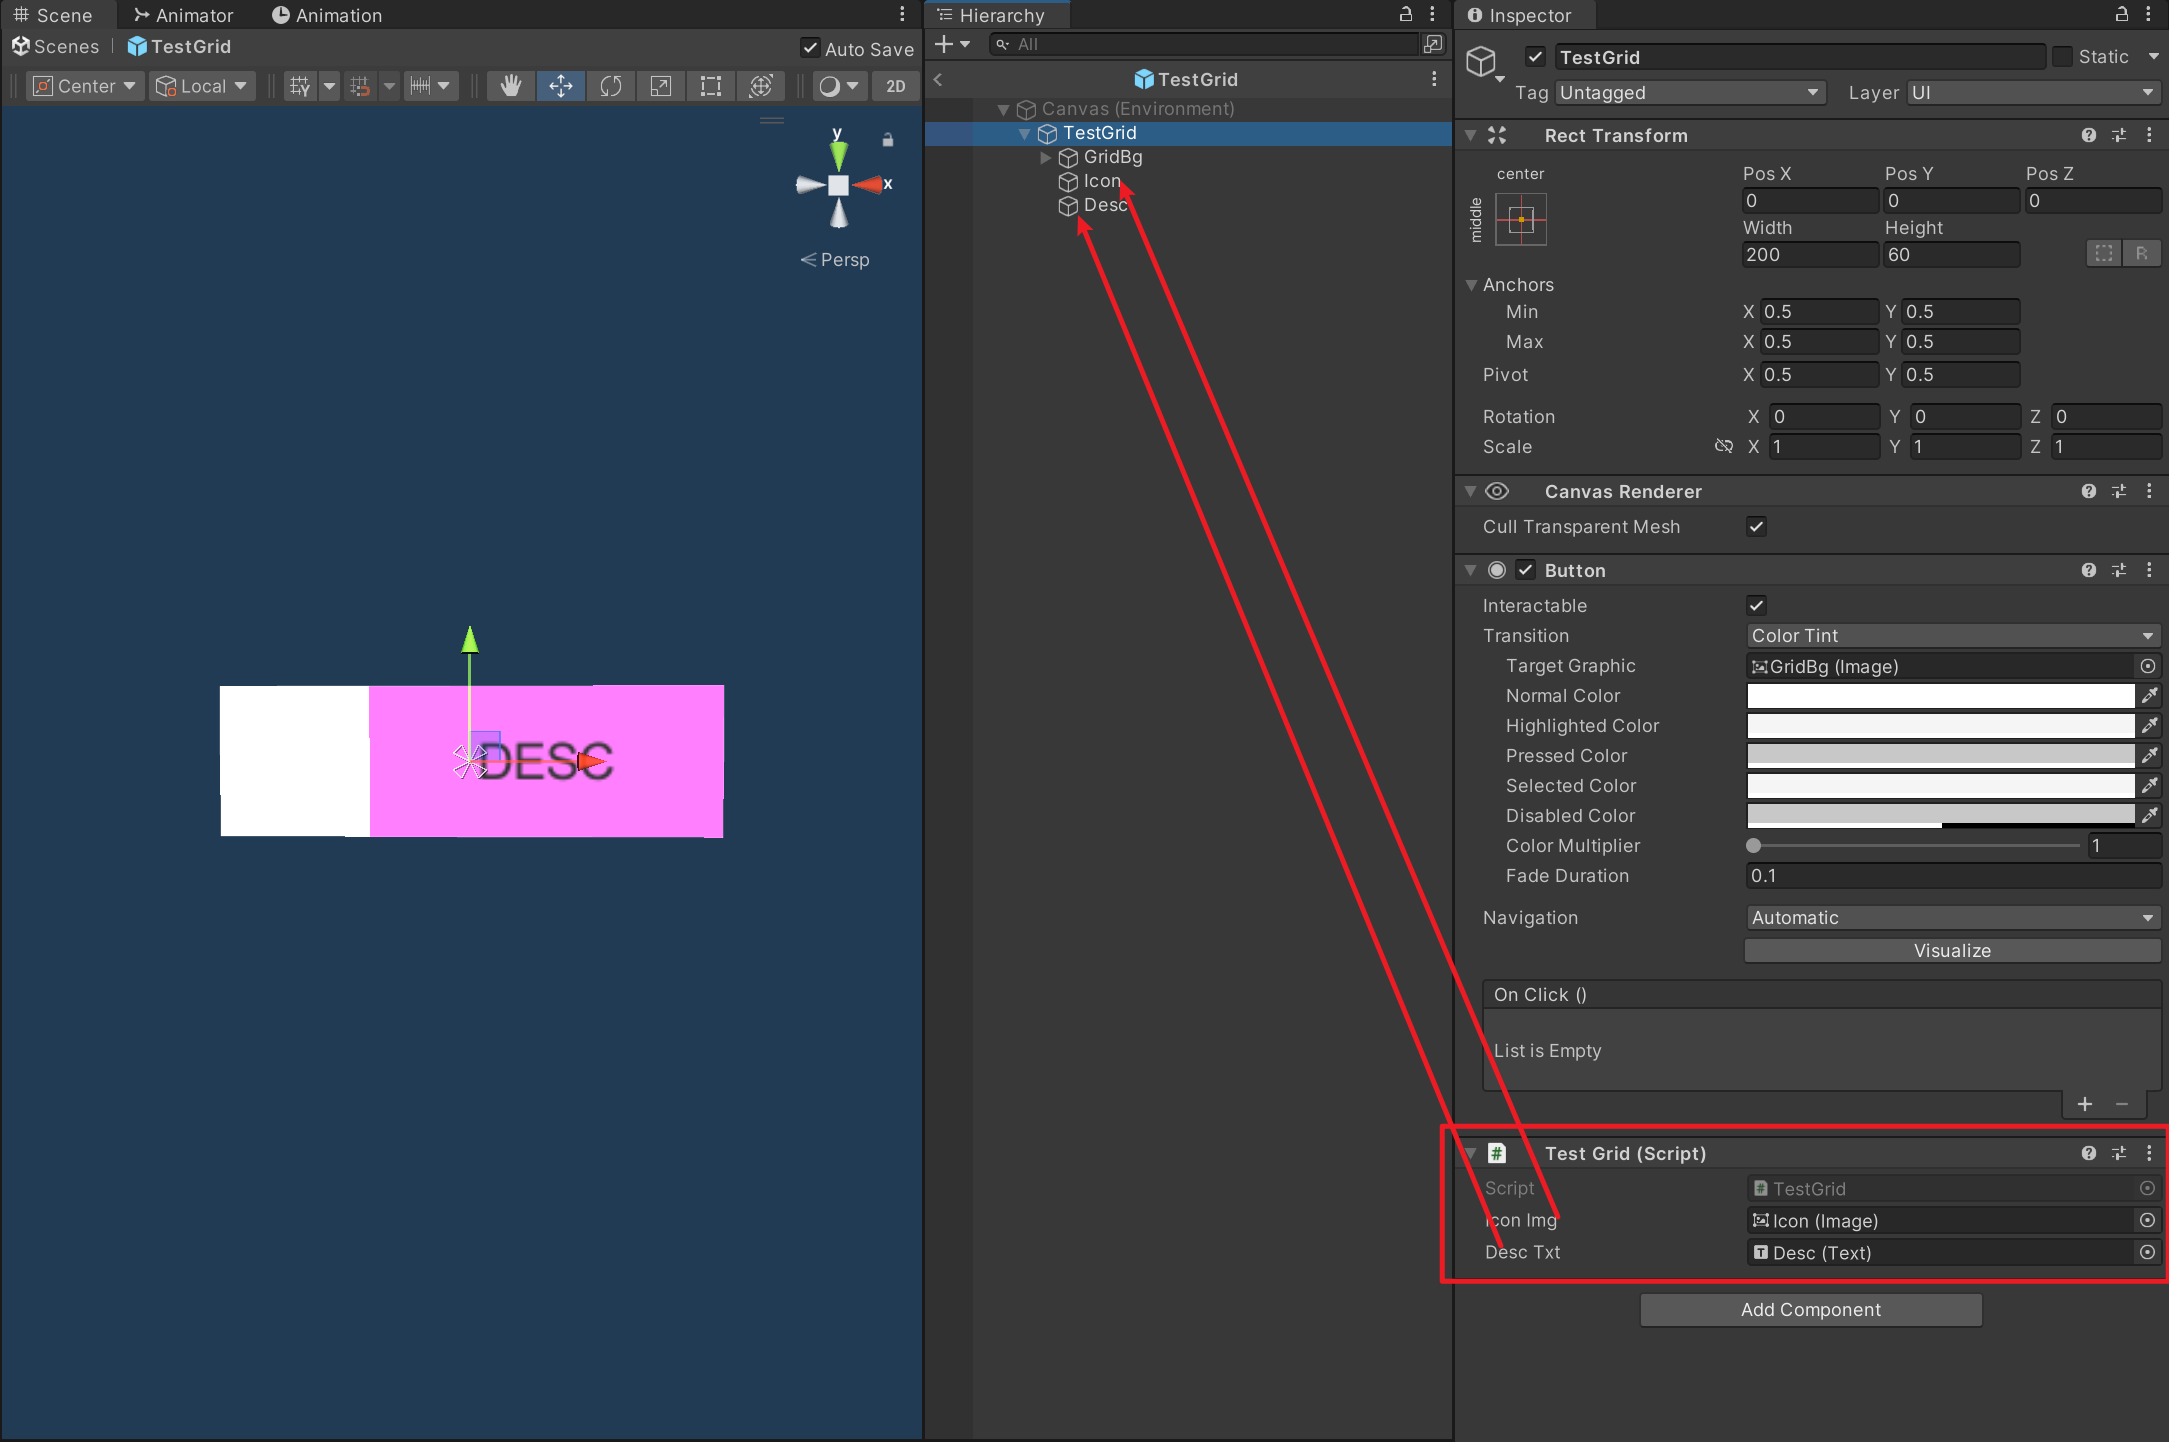Click the Add Component button
Image resolution: width=2169 pixels, height=1442 pixels.
[x=1810, y=1310]
